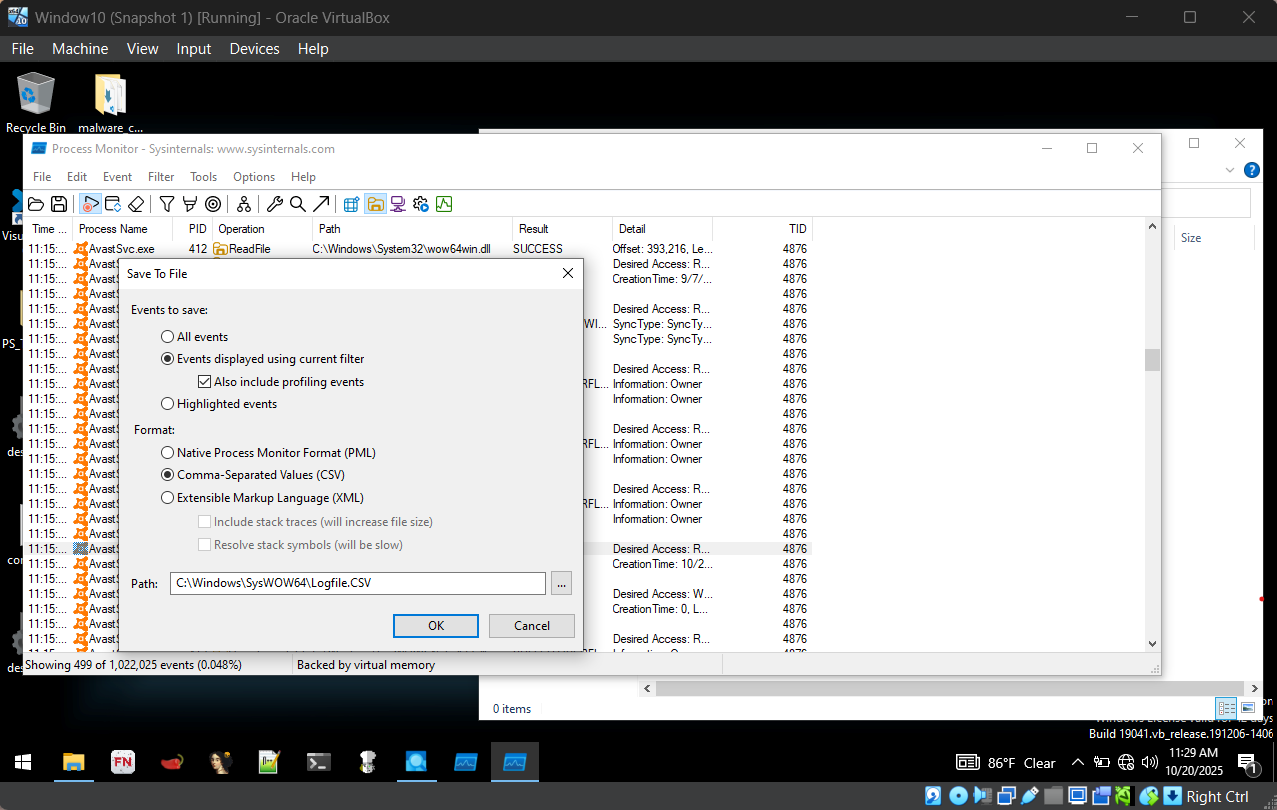The image size is (1277, 810).
Task: Click the File Explorer taskbar icon
Action: [74, 762]
